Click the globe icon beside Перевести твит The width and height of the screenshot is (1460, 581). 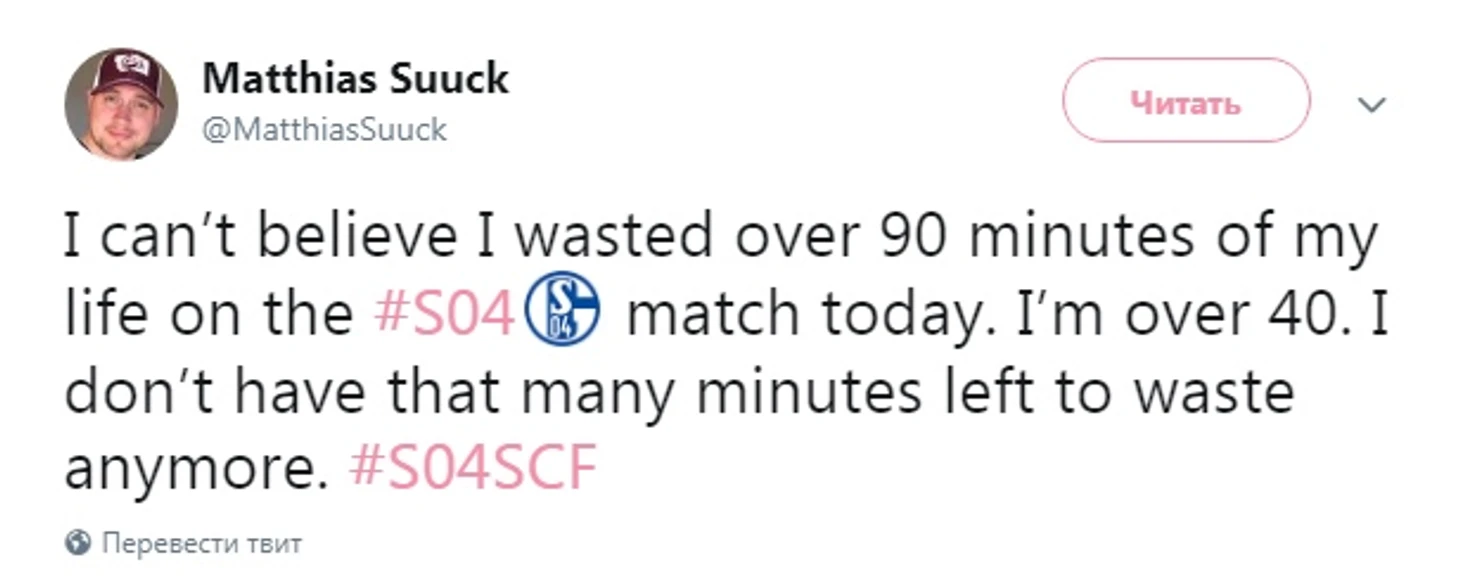78,543
